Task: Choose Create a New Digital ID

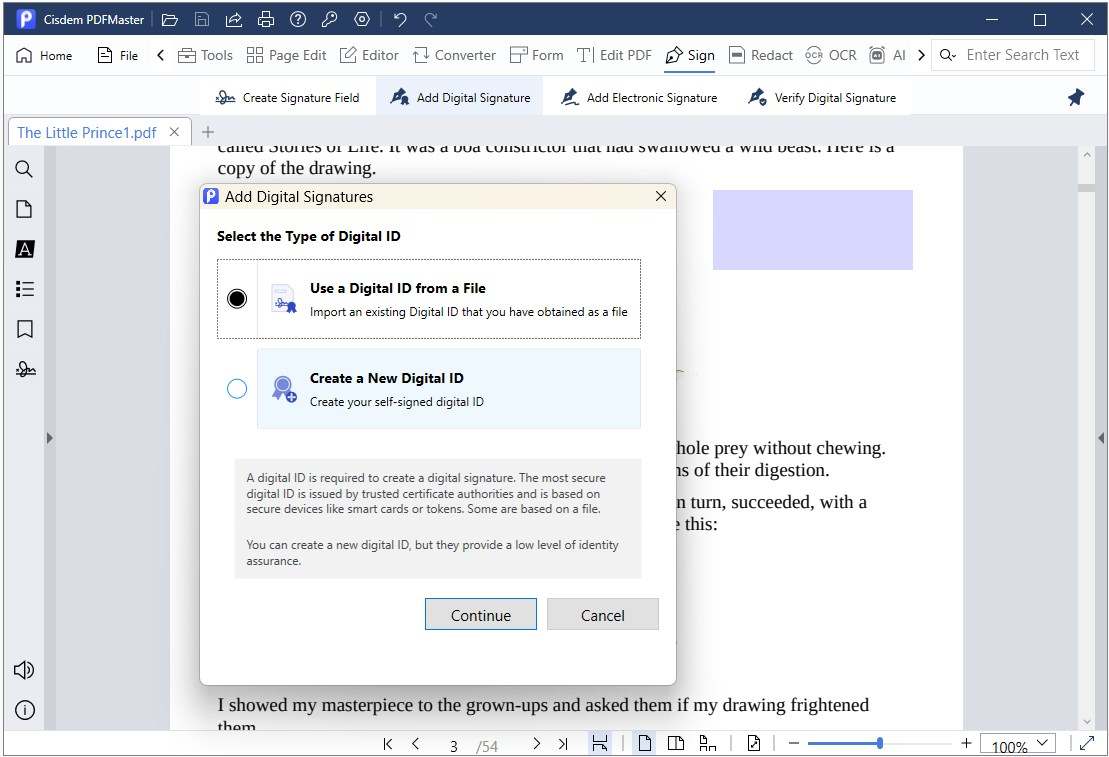Action: pyautogui.click(x=237, y=389)
